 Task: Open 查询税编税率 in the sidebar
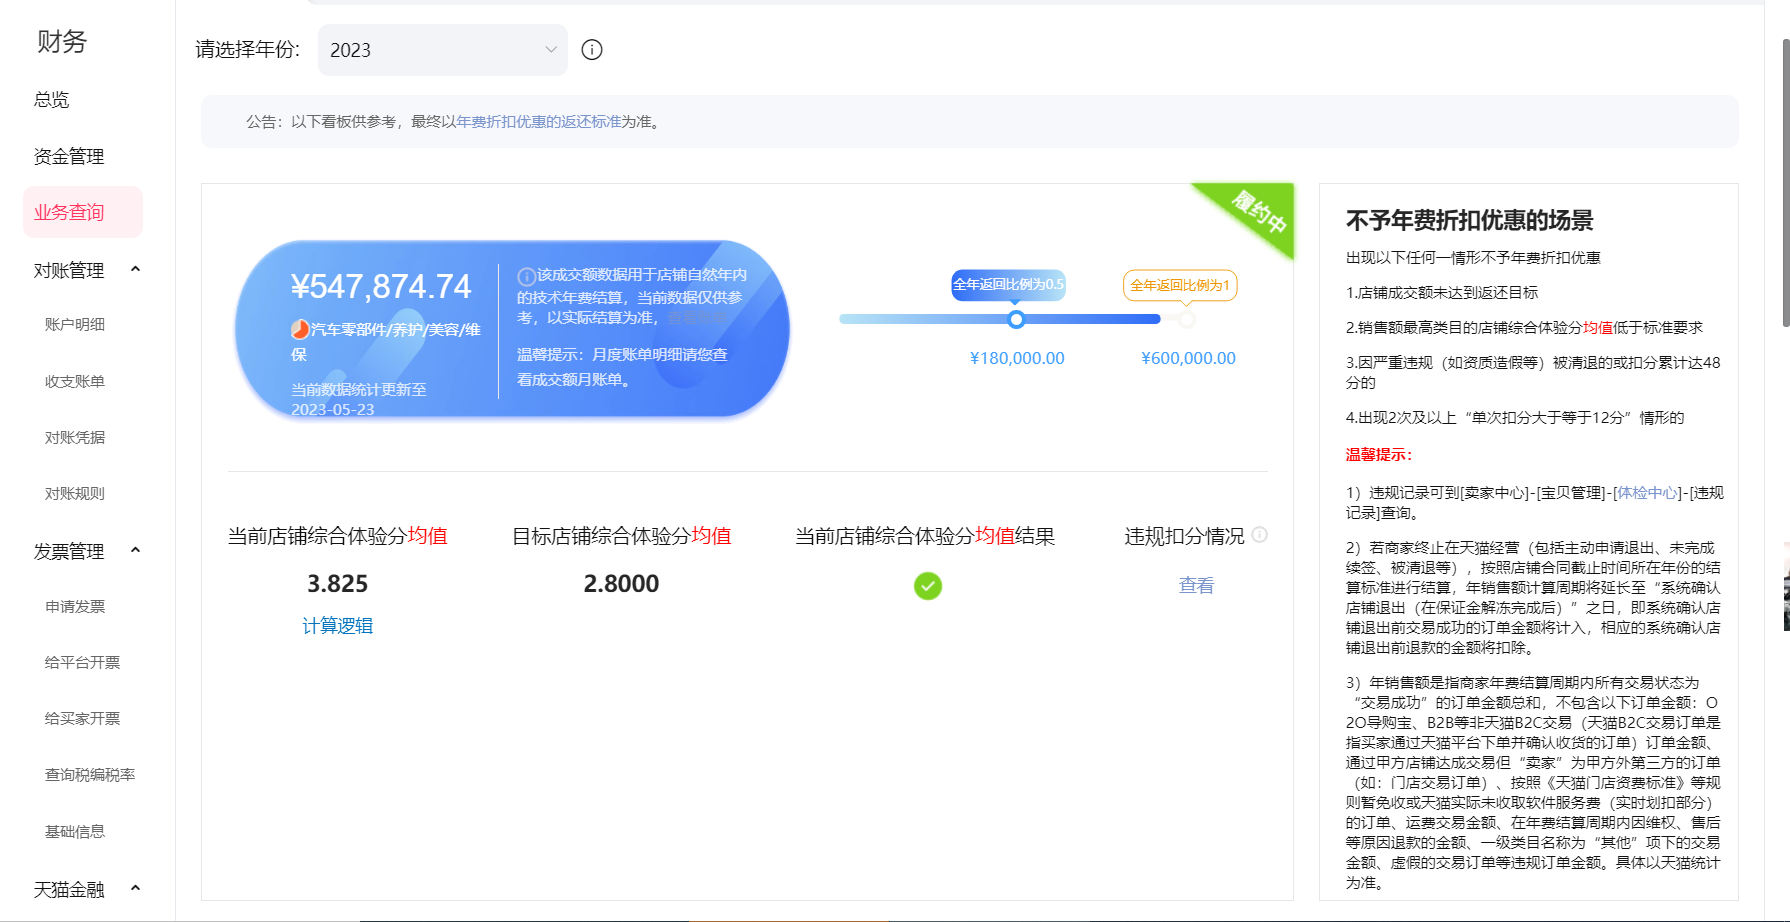[90, 775]
